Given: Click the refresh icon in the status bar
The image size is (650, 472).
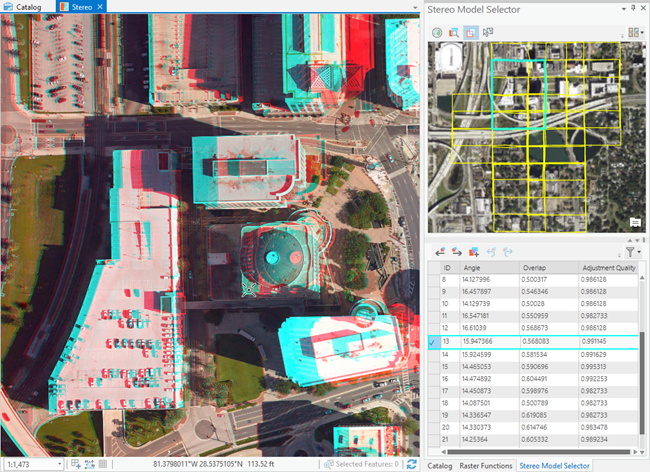Looking at the screenshot, I should (412, 464).
